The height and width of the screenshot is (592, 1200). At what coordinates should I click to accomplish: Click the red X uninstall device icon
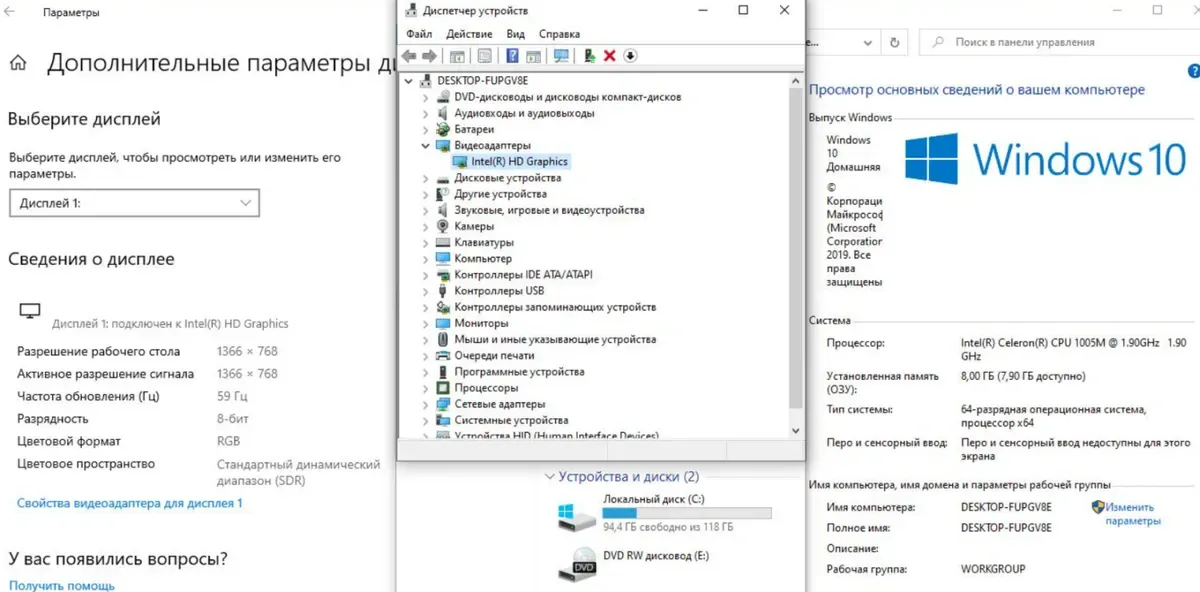click(x=610, y=56)
